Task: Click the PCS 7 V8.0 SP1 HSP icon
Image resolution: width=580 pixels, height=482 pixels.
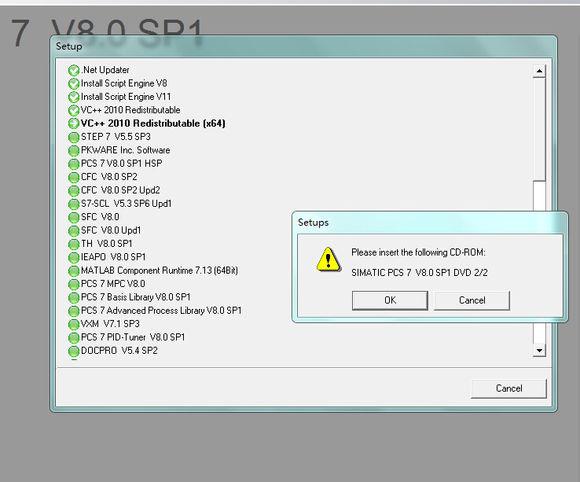Action: tap(74, 164)
